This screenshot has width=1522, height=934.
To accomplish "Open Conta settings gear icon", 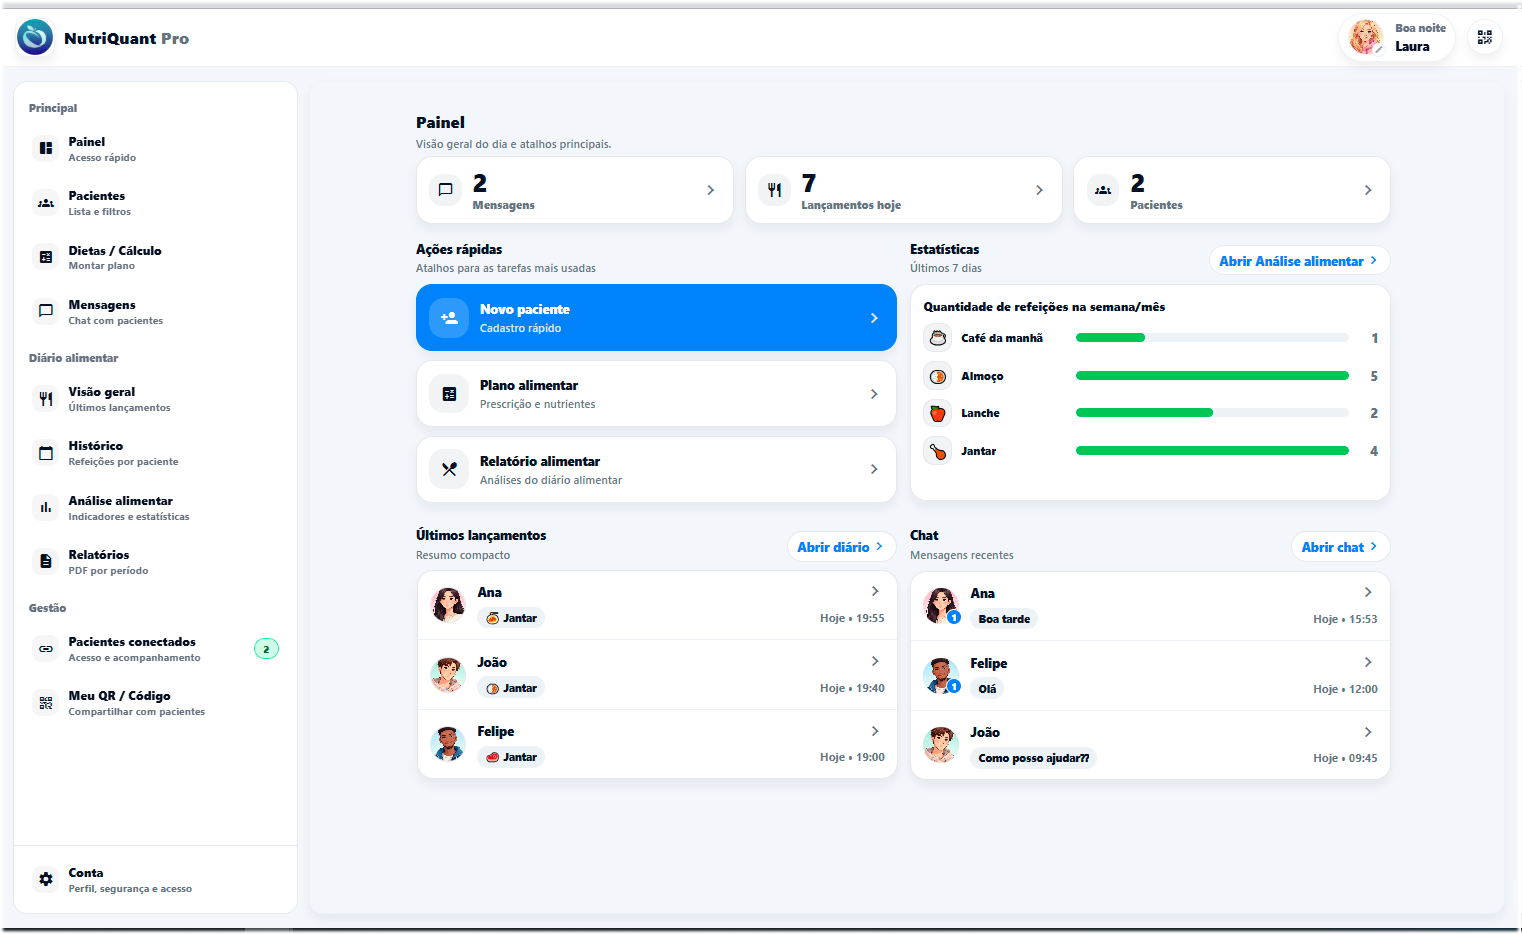I will coord(46,879).
